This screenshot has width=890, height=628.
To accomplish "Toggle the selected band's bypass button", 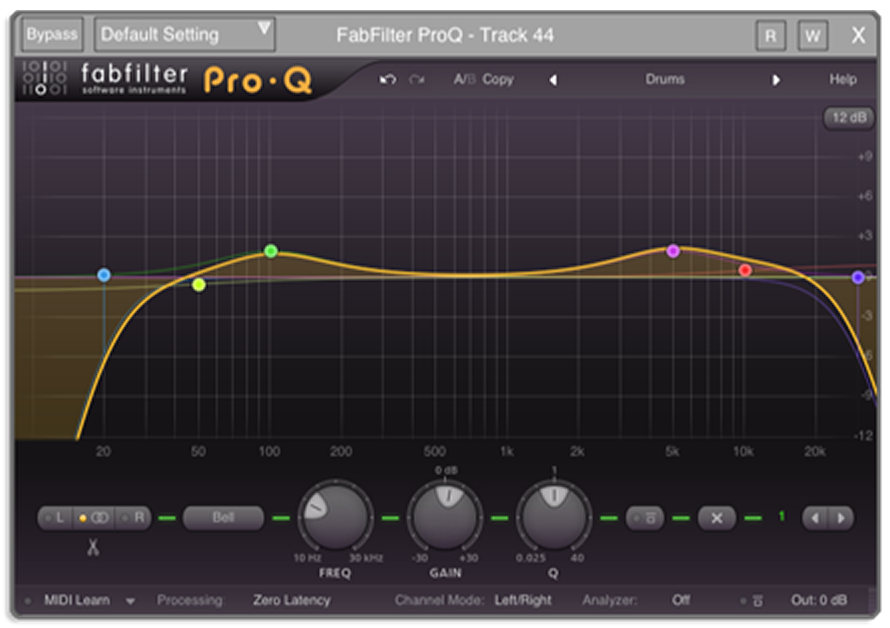I will pyautogui.click(x=645, y=518).
